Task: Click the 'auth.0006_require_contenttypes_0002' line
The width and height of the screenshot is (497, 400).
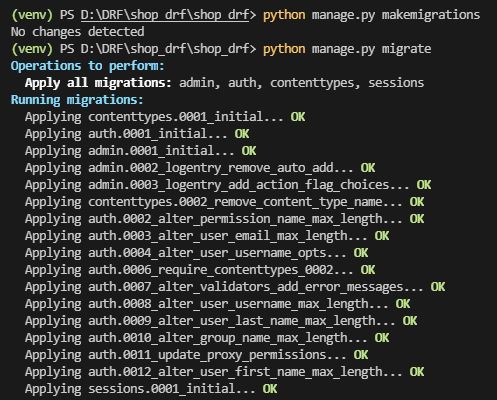Action: [200, 270]
